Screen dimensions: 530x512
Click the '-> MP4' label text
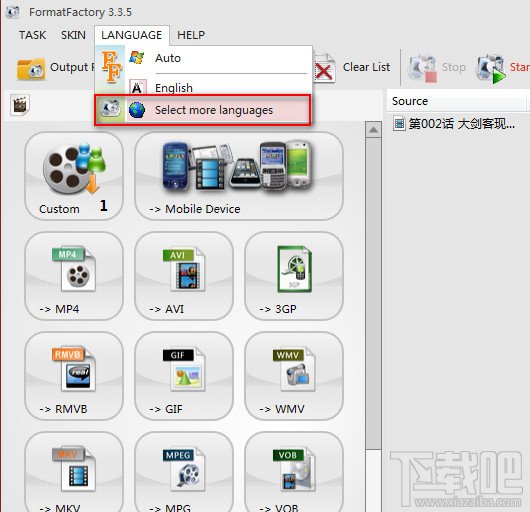pos(59,309)
